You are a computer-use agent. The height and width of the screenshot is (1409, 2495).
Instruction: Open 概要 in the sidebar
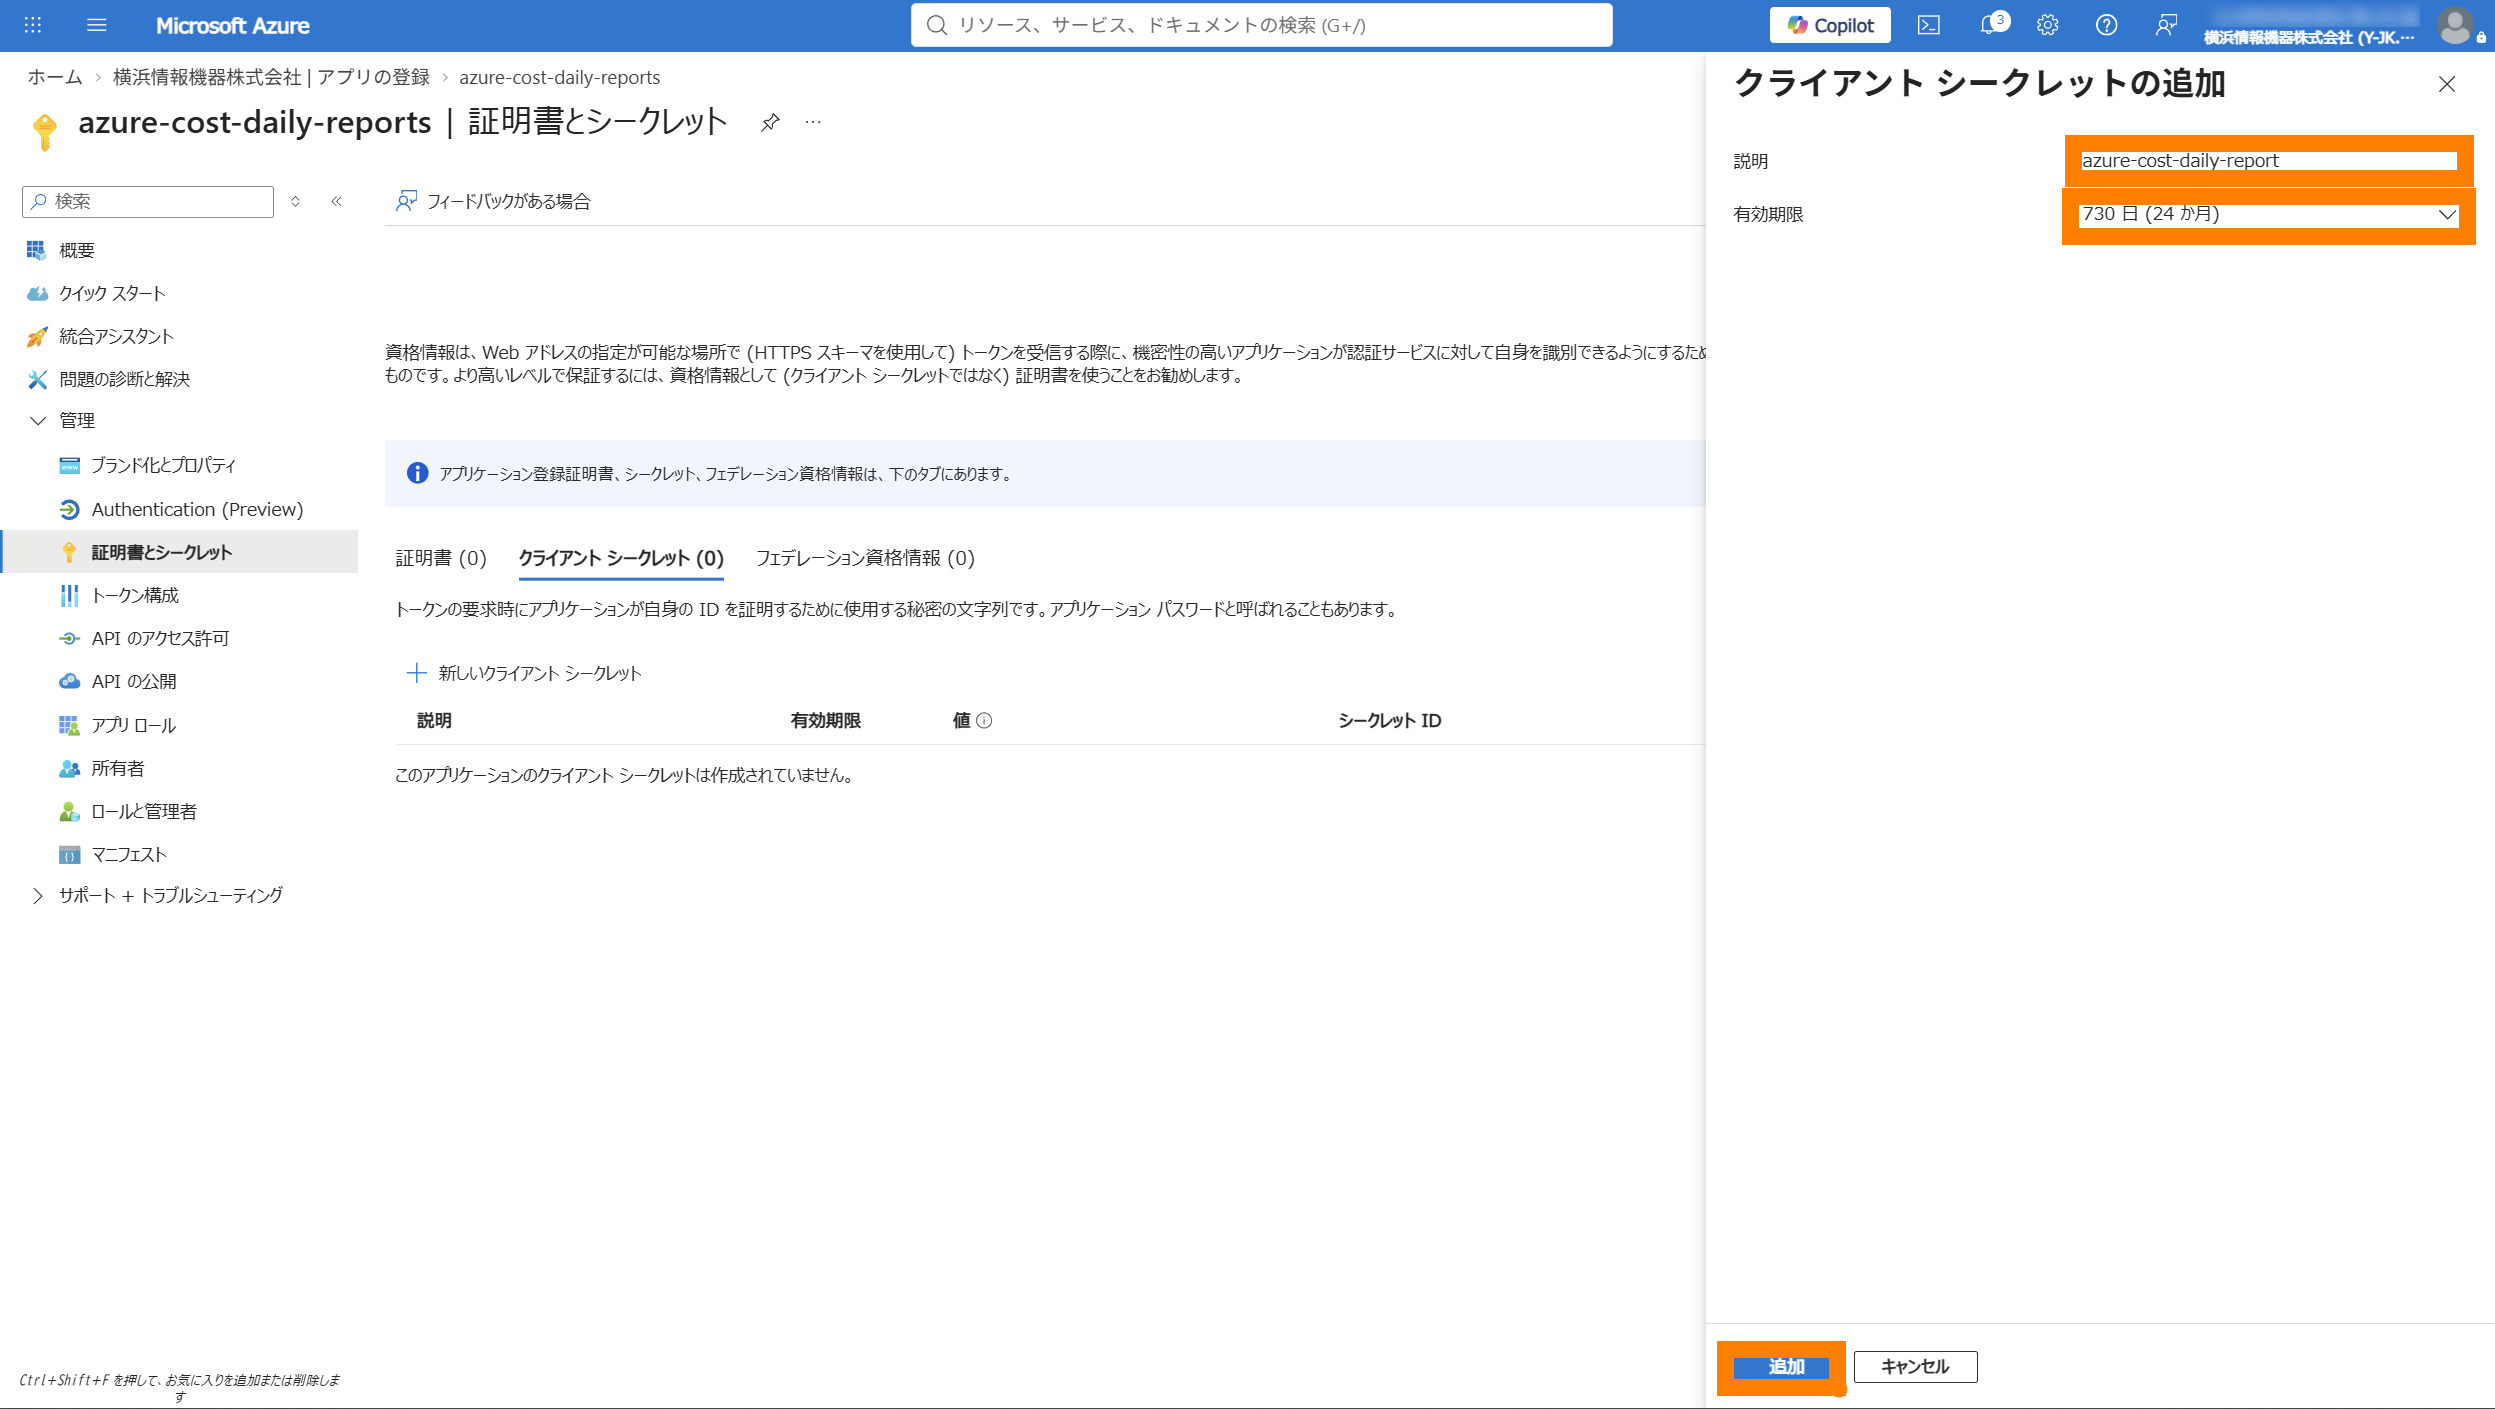click(77, 250)
